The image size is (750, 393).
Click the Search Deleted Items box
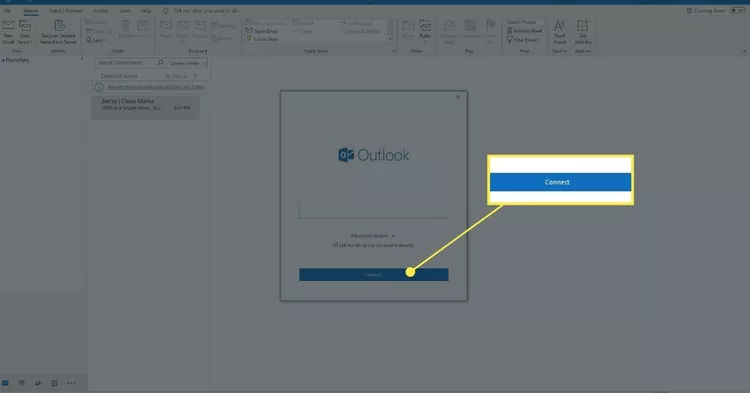point(125,63)
